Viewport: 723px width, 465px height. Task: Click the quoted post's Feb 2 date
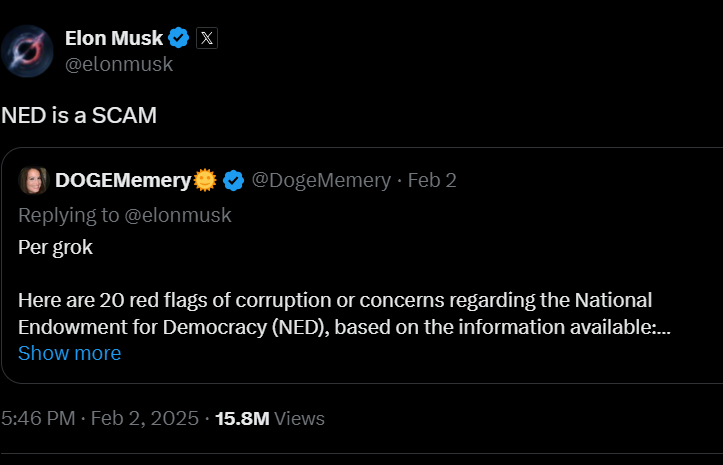(432, 181)
